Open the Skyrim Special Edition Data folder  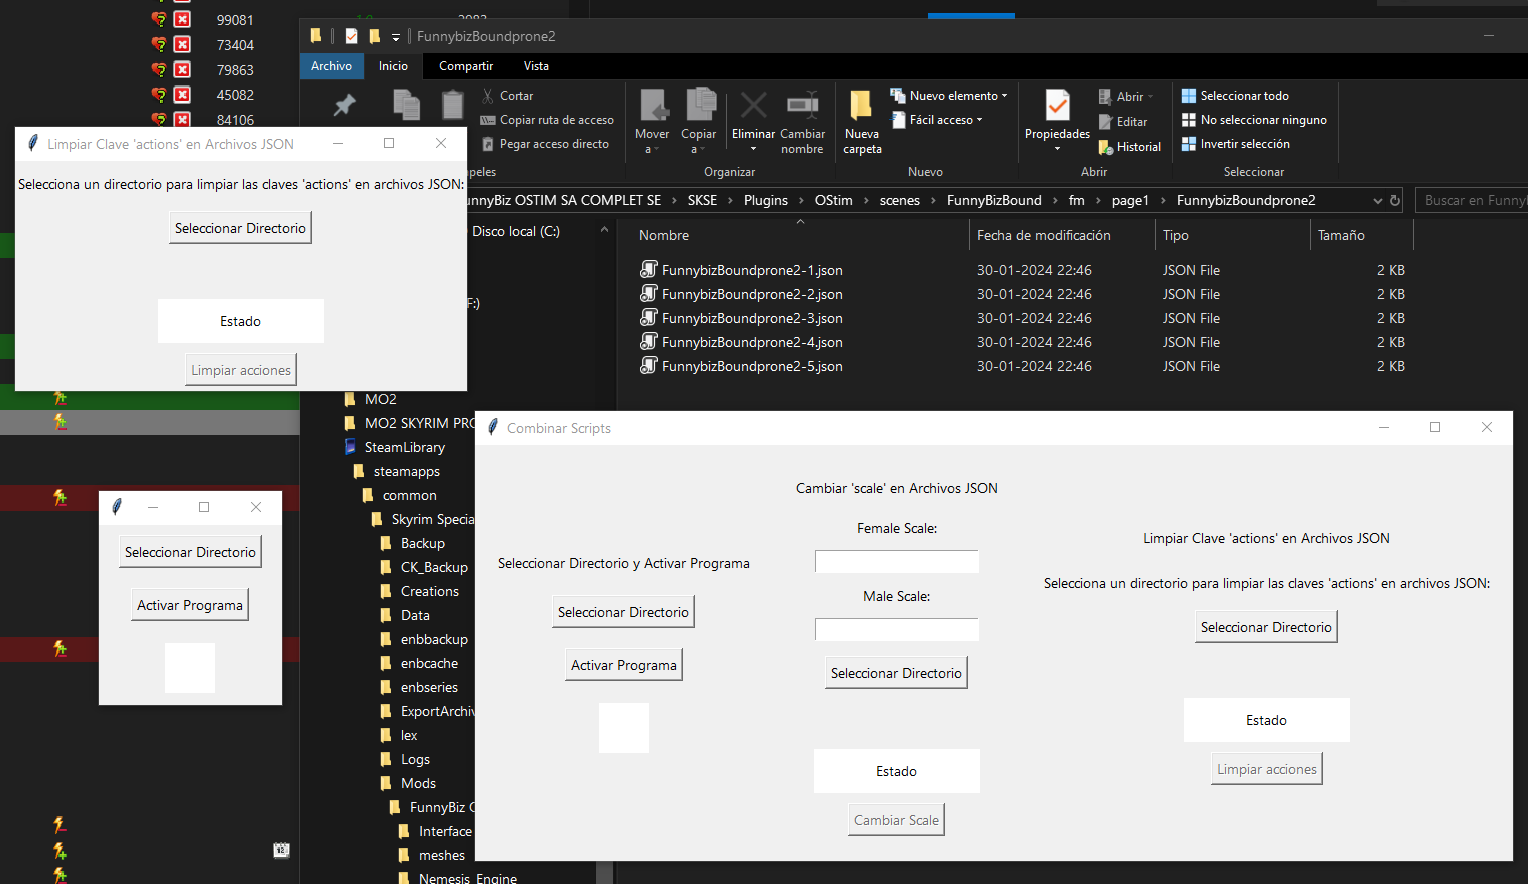pos(415,615)
